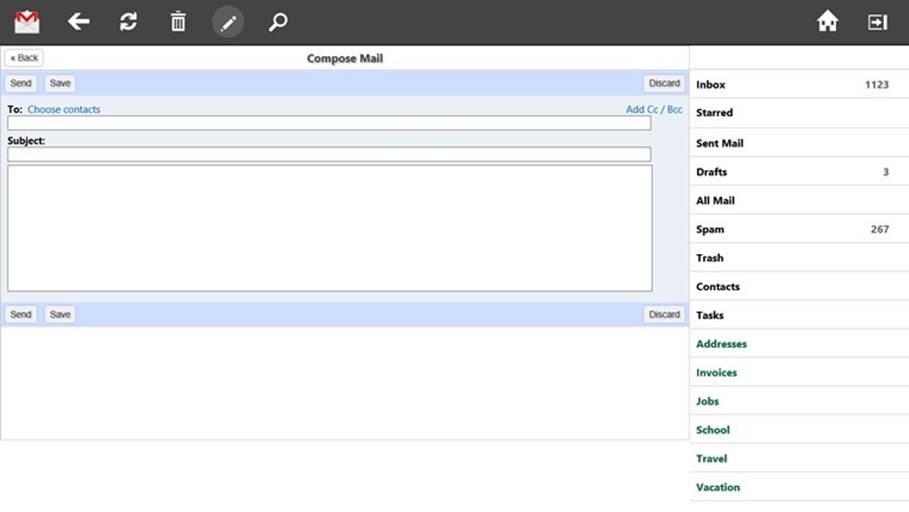Click the back arrow icon in toolbar
This screenshot has width=909, height=512.
pos(78,22)
